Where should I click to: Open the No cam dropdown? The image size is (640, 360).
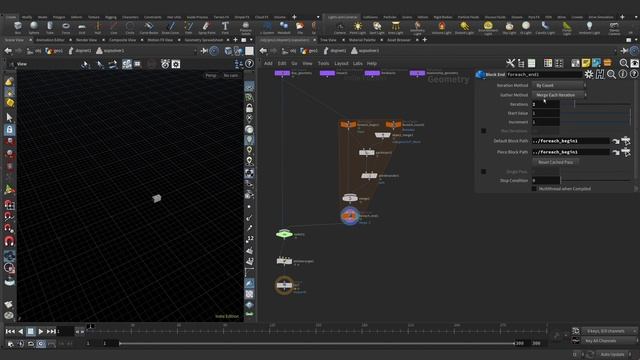pos(231,76)
